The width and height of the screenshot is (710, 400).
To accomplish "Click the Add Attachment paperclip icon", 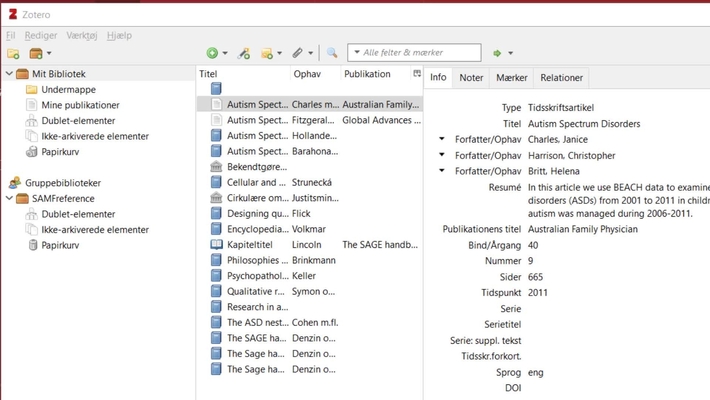I will (x=297, y=53).
